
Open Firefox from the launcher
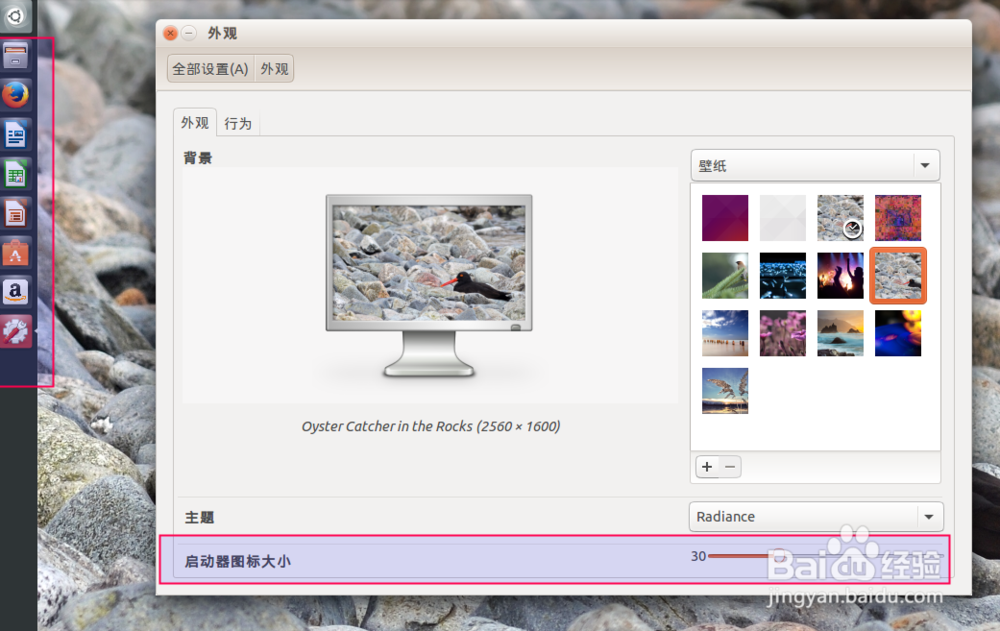14,94
